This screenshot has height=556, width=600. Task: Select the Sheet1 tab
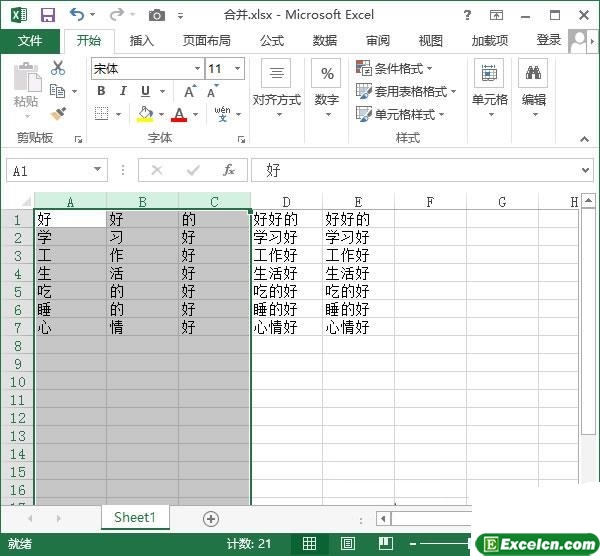tap(135, 517)
